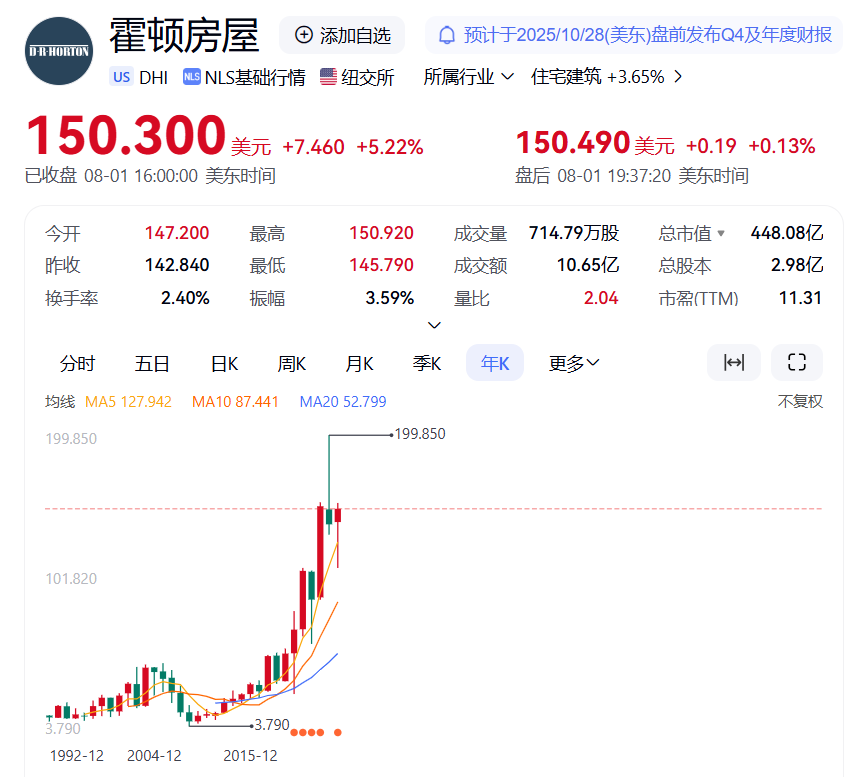Select the 年K chart tab

tap(495, 363)
